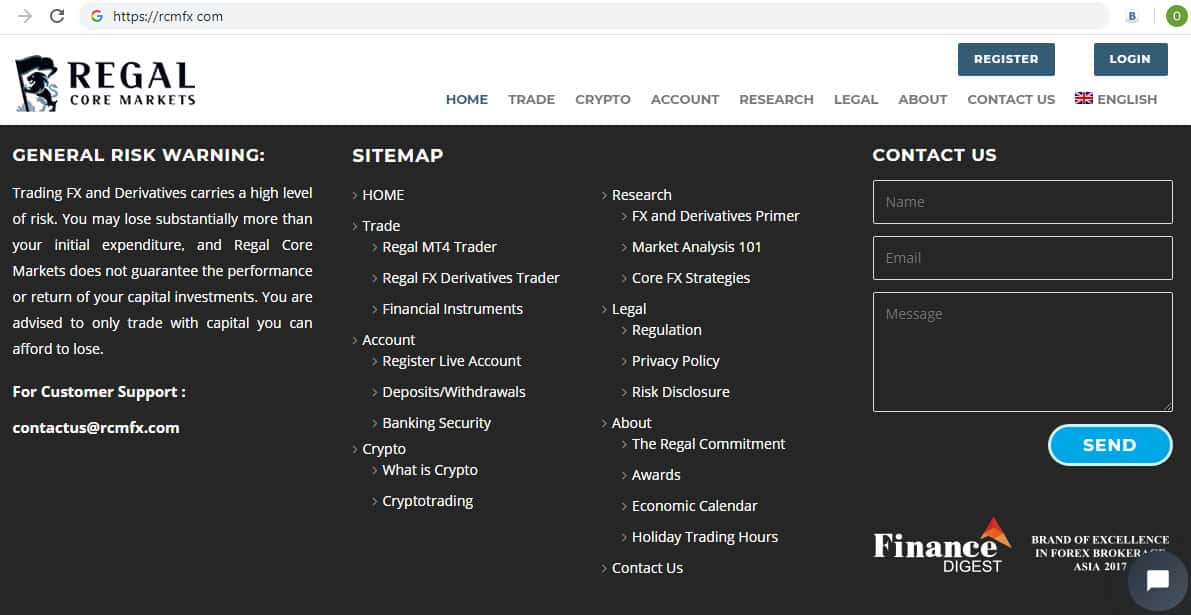Click the For Customer Support label
This screenshot has width=1191, height=615.
pos(99,393)
